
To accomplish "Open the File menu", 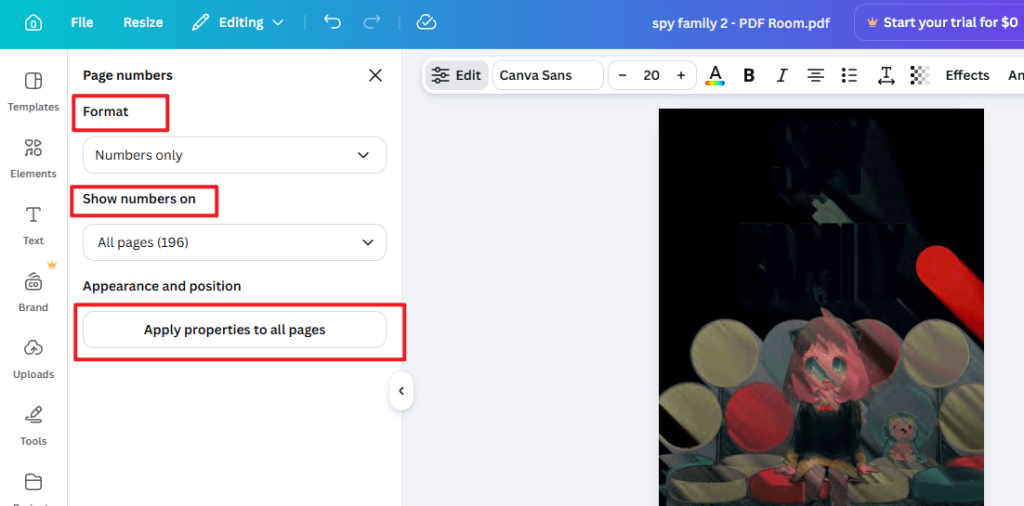I will tap(82, 23).
